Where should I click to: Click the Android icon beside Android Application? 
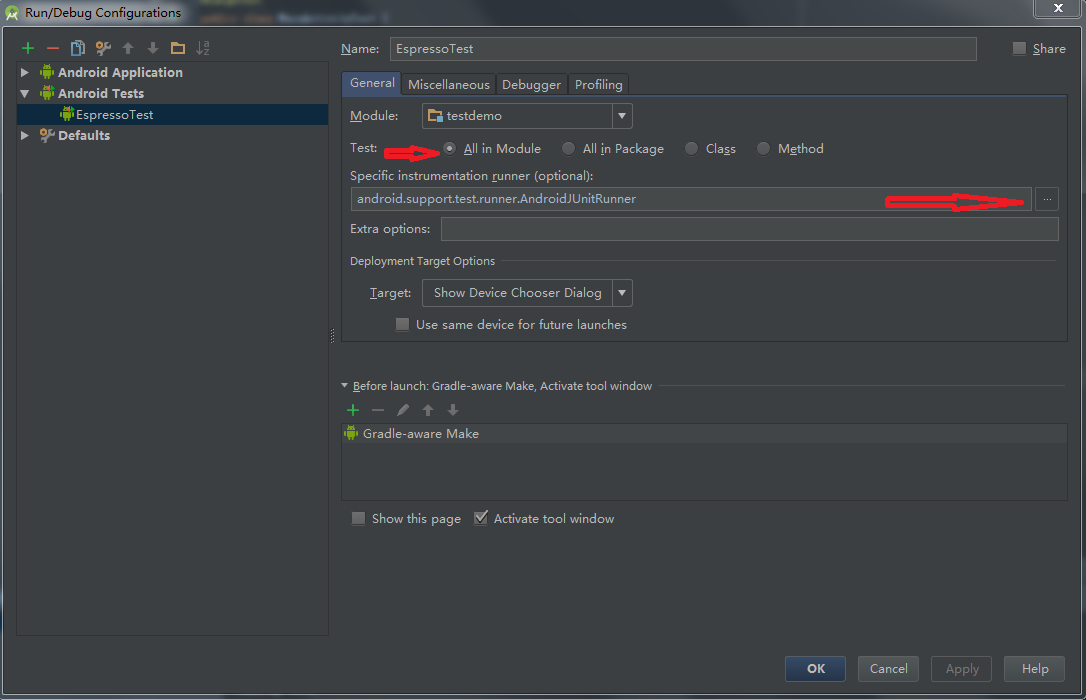point(47,72)
